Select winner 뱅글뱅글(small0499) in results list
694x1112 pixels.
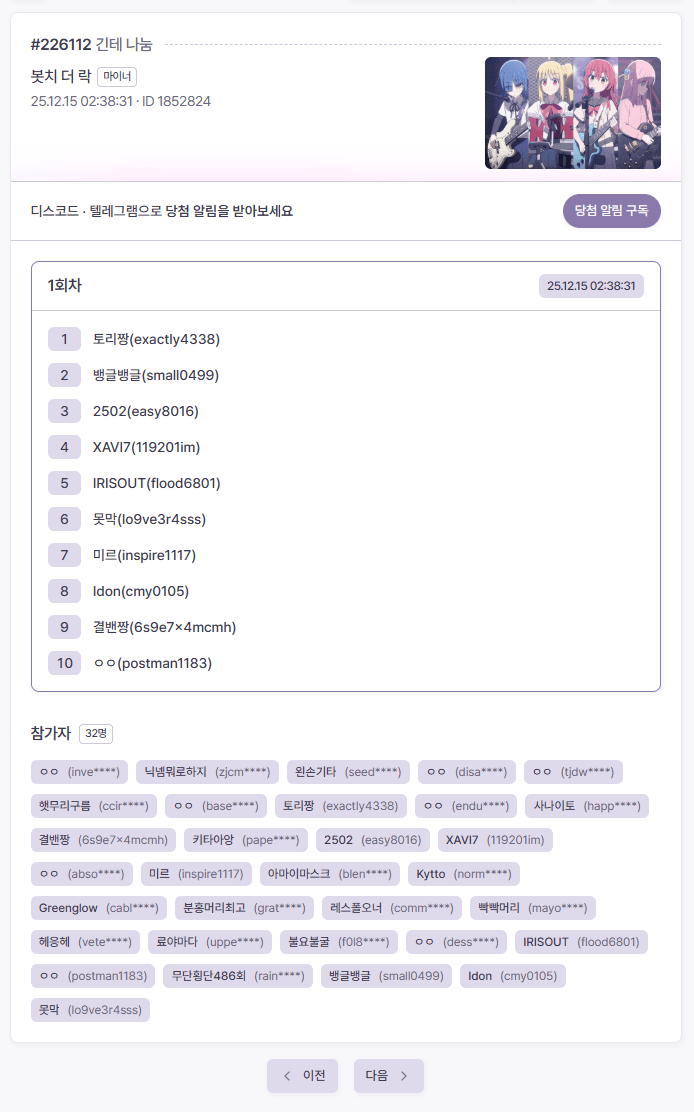coord(163,375)
